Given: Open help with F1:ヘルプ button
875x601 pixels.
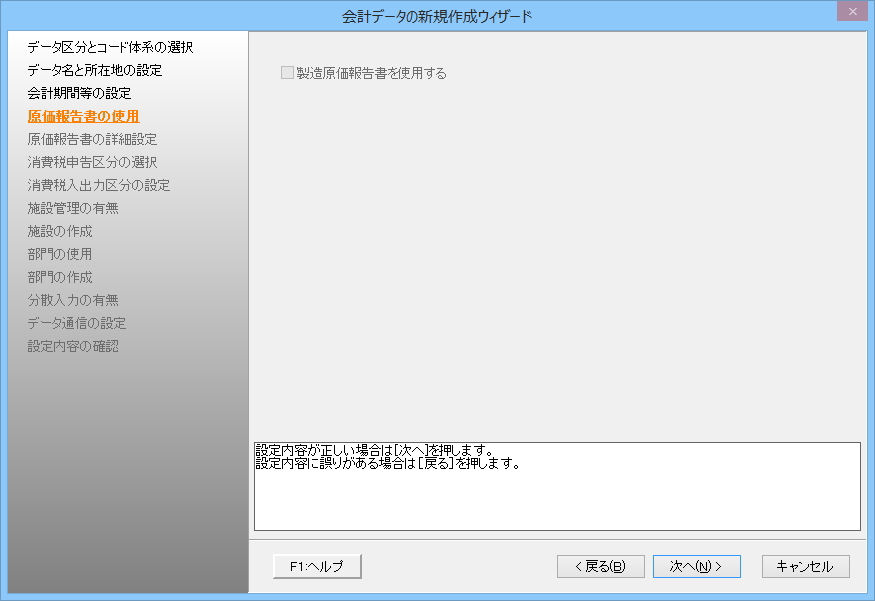Looking at the screenshot, I should pos(317,566).
